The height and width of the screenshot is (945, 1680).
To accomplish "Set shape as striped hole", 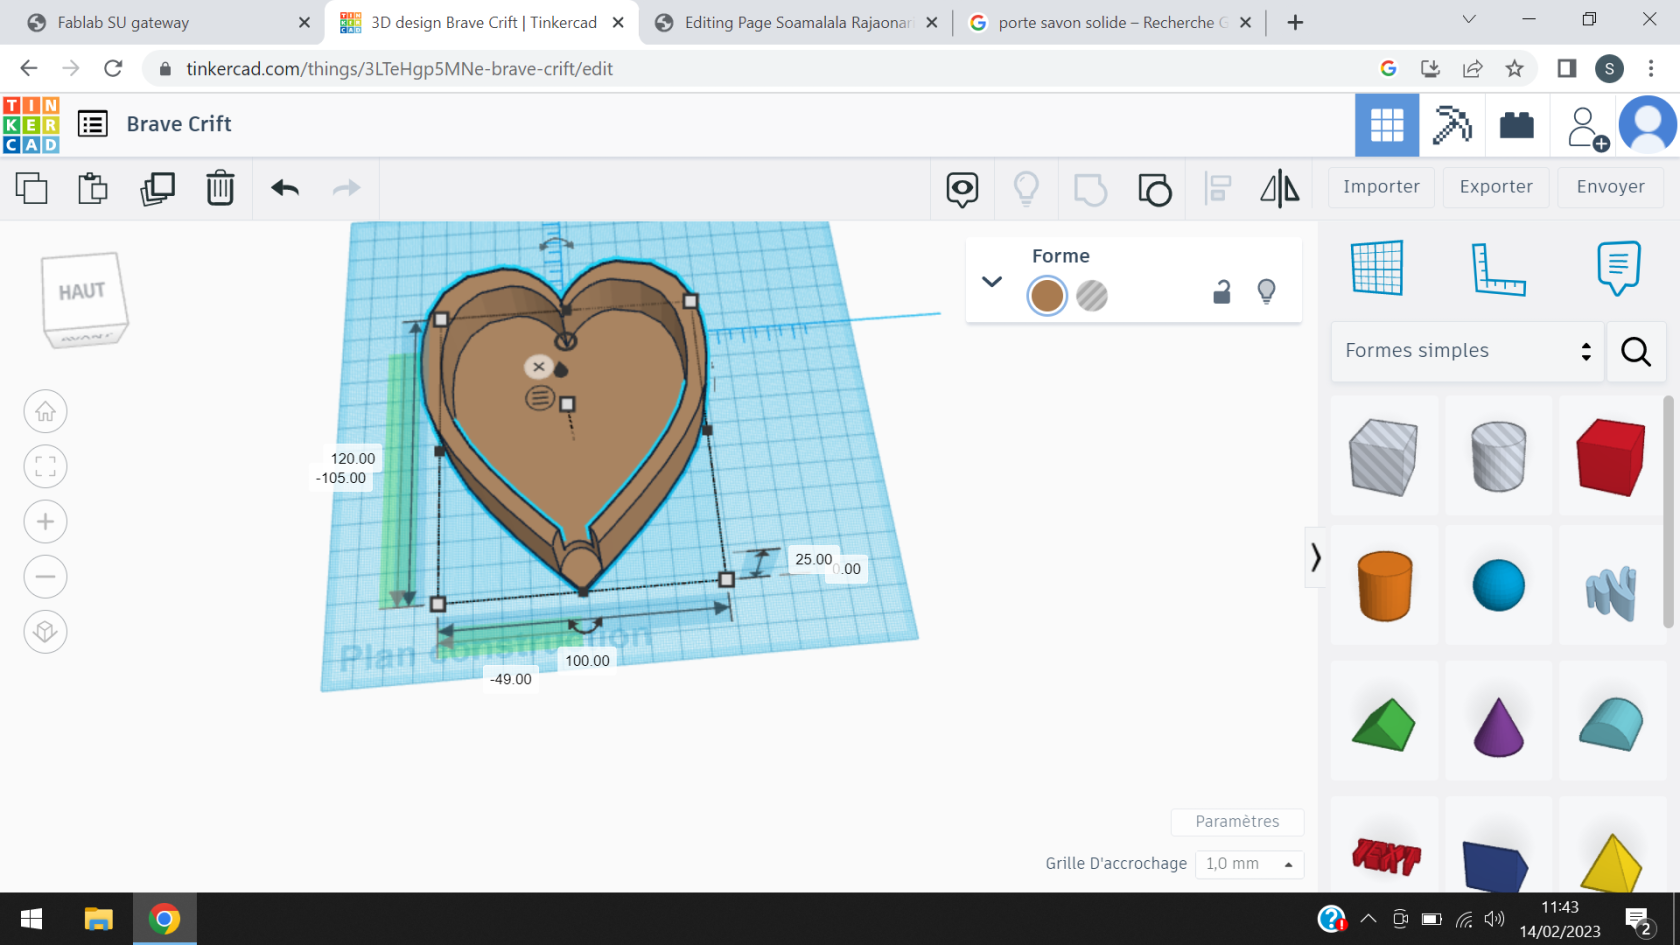I will [x=1092, y=296].
